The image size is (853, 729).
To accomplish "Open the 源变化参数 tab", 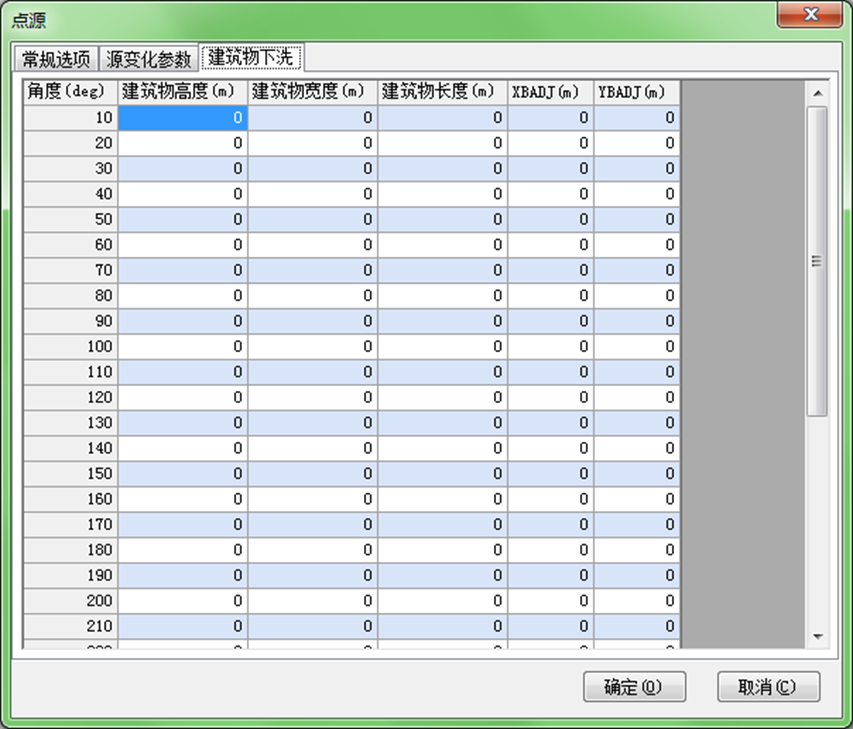I will coord(148,59).
